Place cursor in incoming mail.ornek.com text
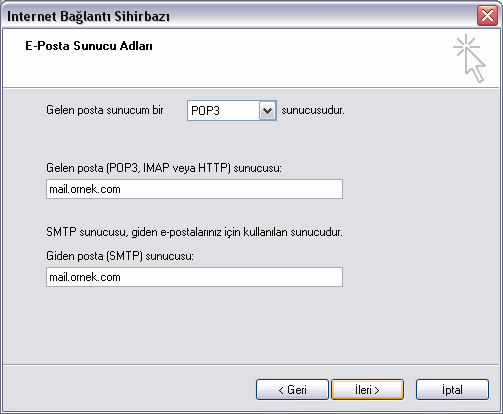Image resolution: width=503 pixels, height=414 pixels. [x=85, y=189]
